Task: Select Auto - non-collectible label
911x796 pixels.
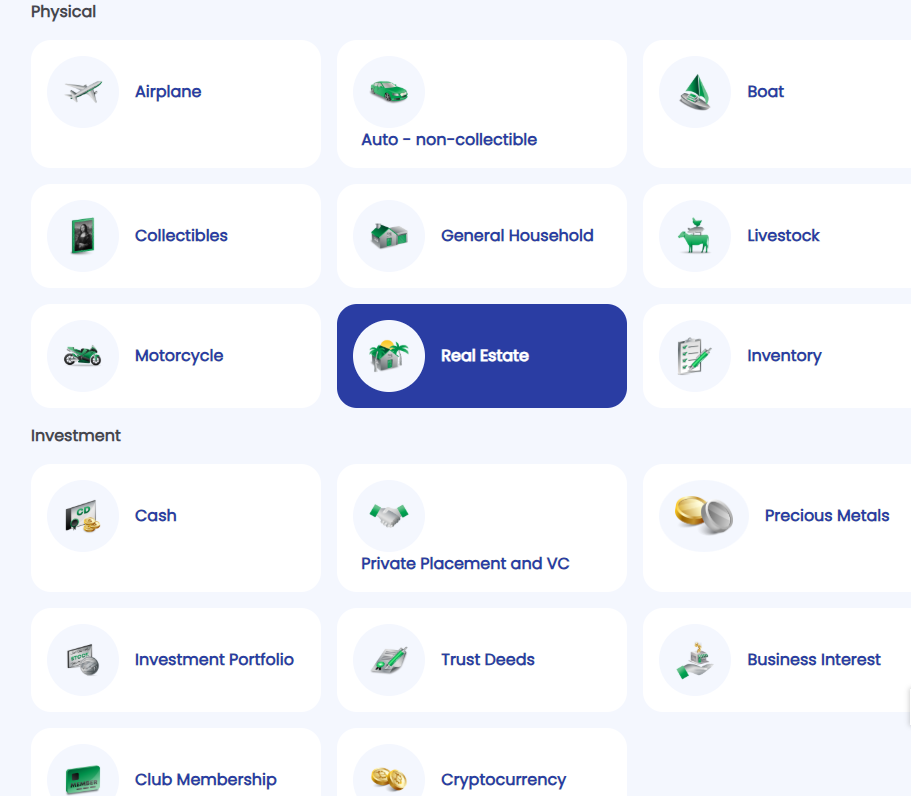Action: point(449,139)
